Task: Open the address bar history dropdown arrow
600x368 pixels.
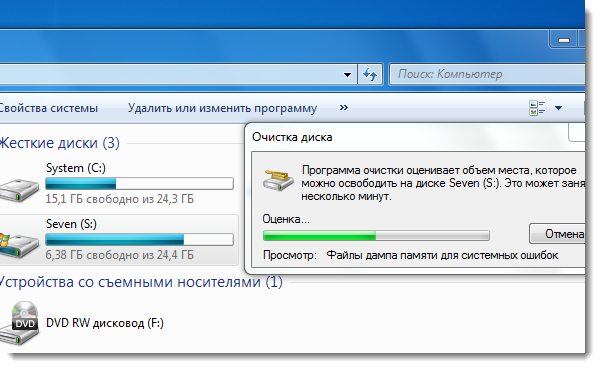Action: [x=347, y=75]
